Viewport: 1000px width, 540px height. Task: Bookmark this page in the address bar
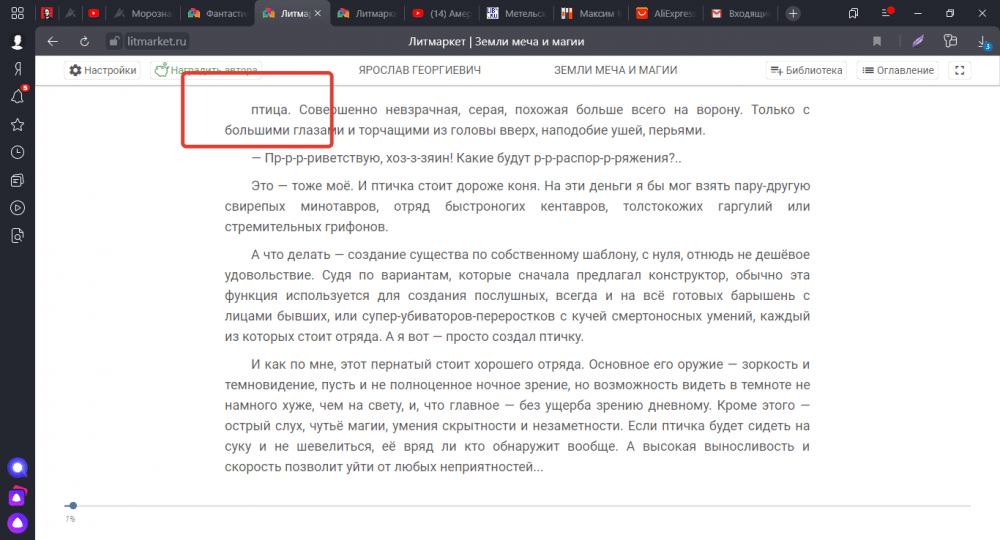click(x=877, y=42)
